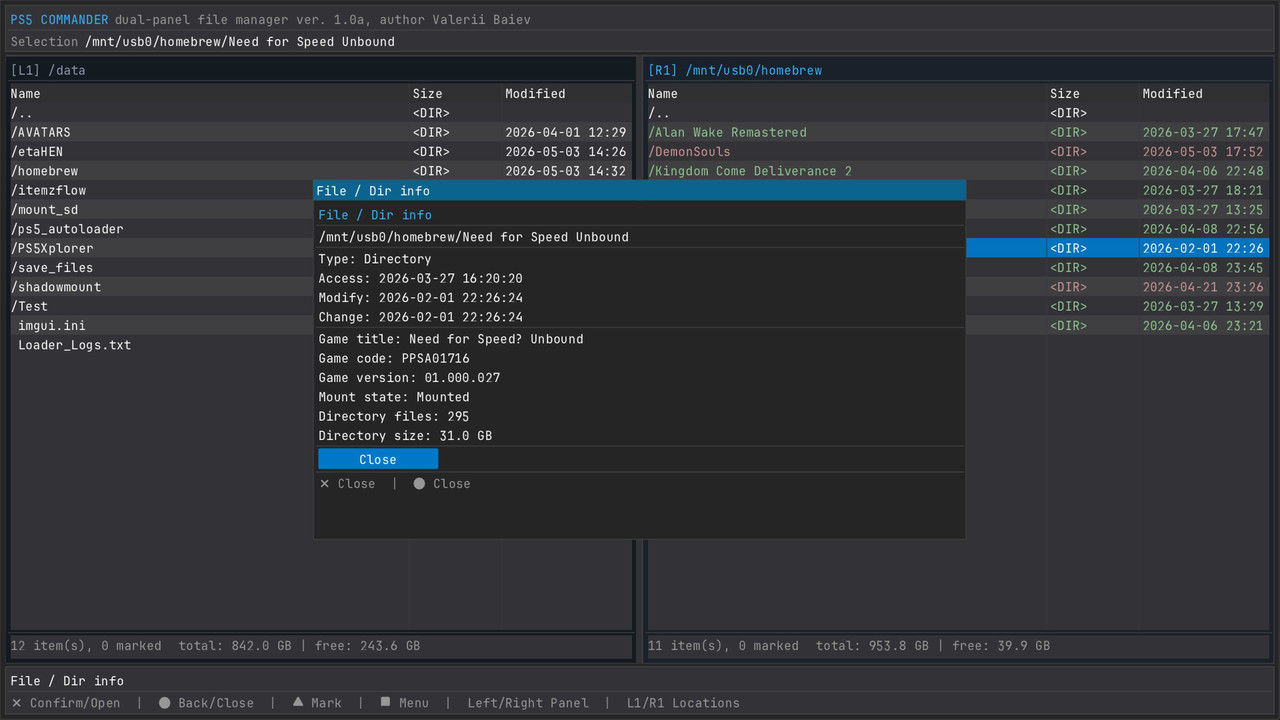Screen dimensions: 1280x720
Task: Select /Kingdom Come Deliverance 2 folder
Action: click(958, 171)
